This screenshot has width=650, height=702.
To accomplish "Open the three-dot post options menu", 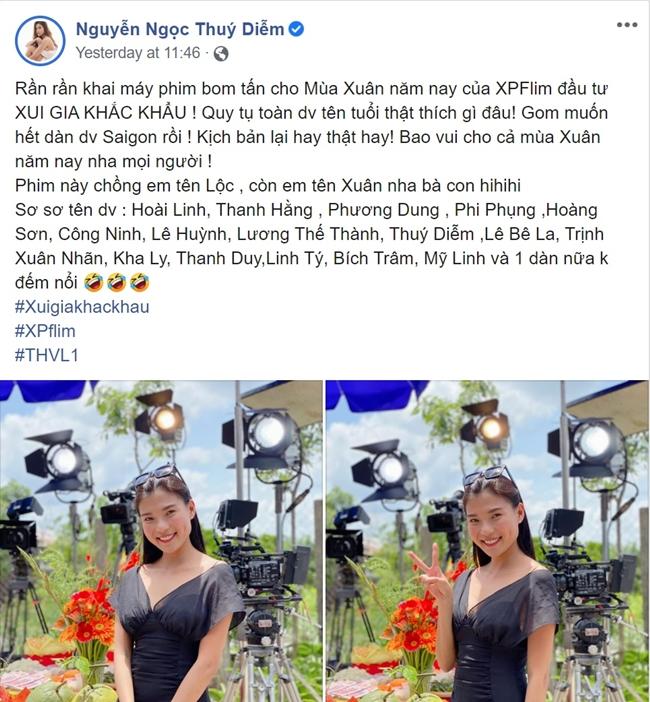I will coord(627,25).
